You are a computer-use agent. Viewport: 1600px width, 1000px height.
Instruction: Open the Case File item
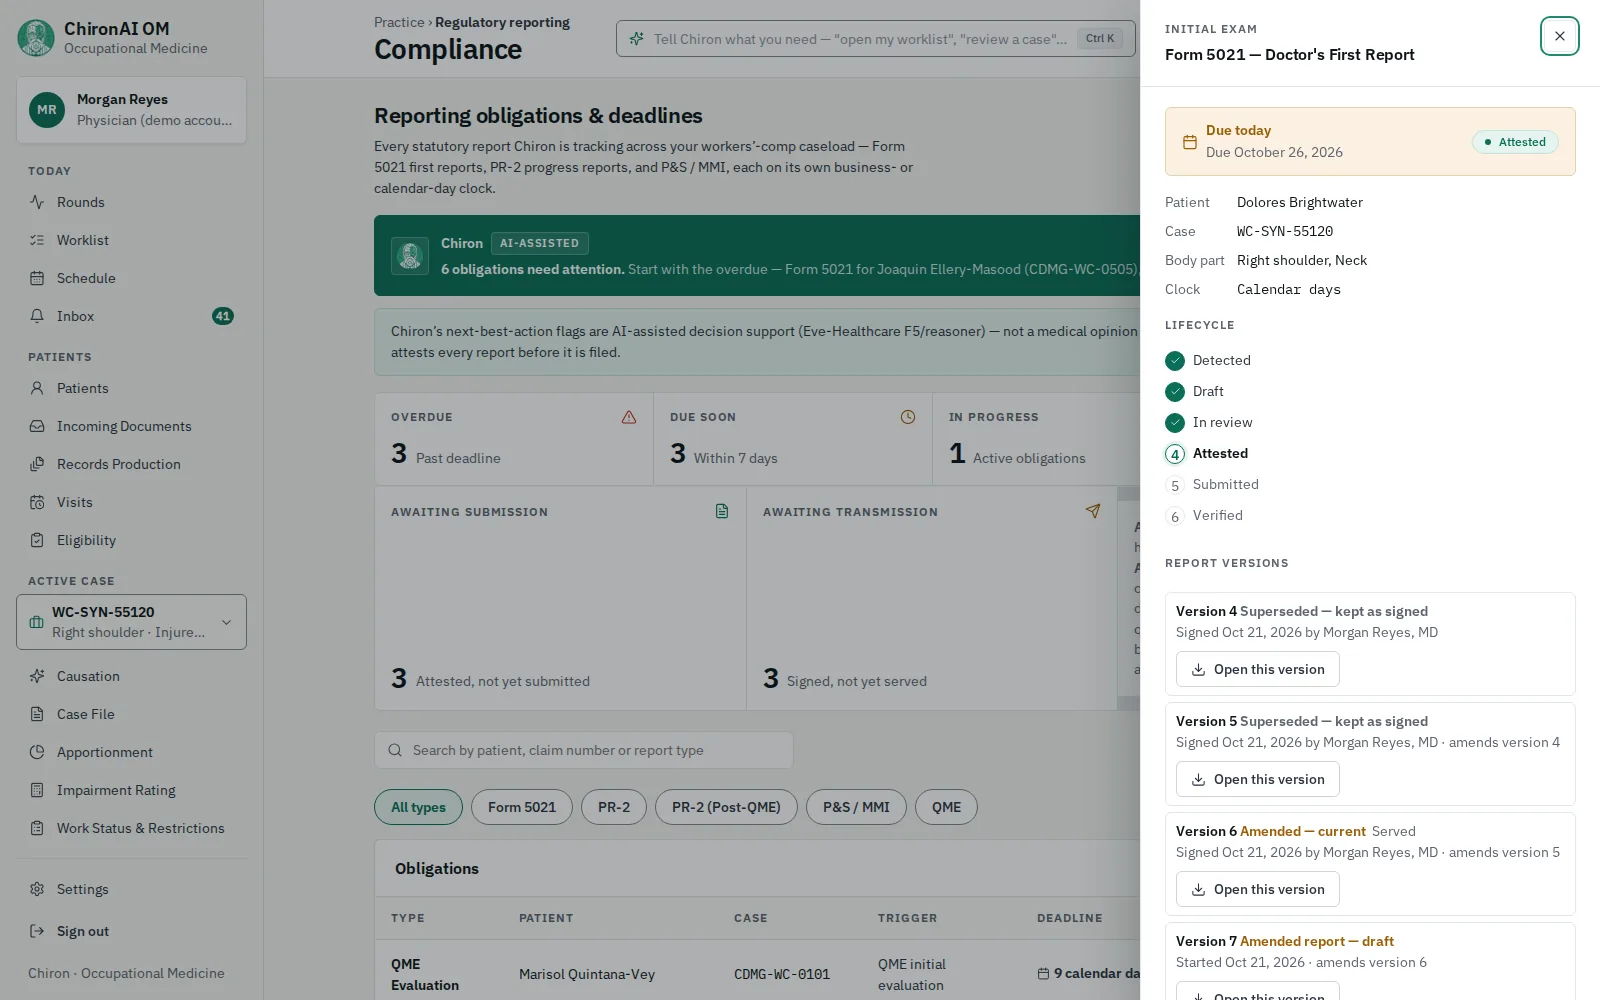[131, 714]
